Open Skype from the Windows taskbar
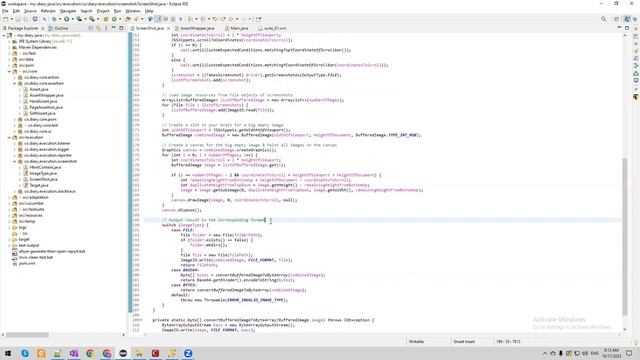This screenshot has width=640, height=360. click(25, 353)
